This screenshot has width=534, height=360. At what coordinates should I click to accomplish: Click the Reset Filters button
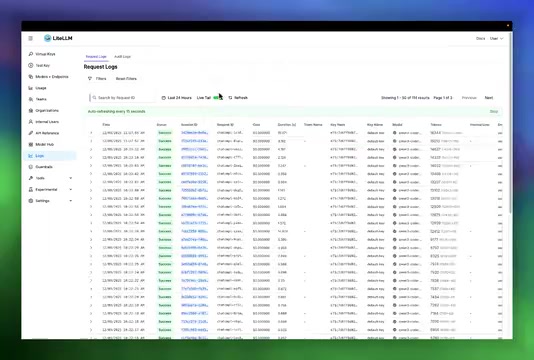126,79
